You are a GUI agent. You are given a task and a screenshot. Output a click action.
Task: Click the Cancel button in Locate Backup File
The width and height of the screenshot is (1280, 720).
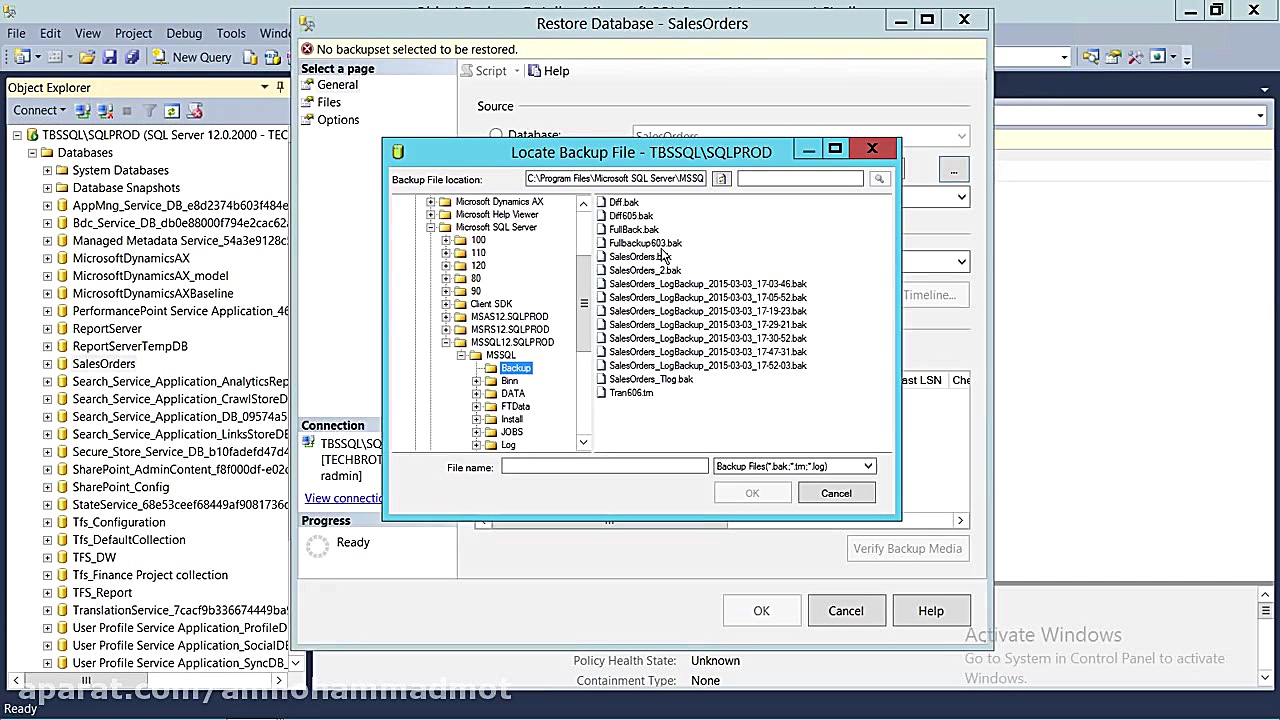click(836, 492)
